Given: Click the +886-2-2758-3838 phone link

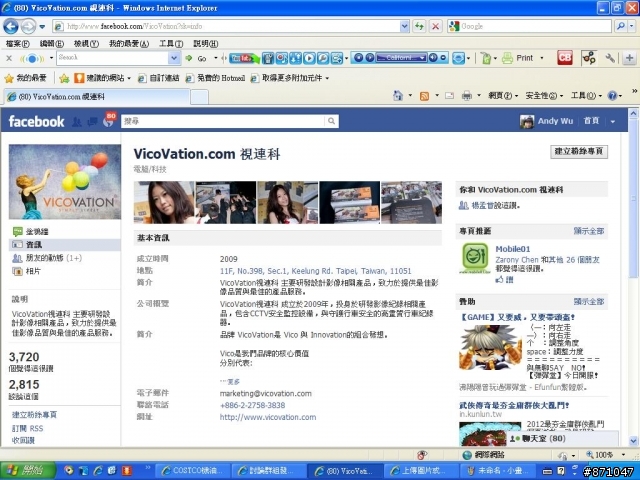Looking at the screenshot, I should tap(252, 405).
